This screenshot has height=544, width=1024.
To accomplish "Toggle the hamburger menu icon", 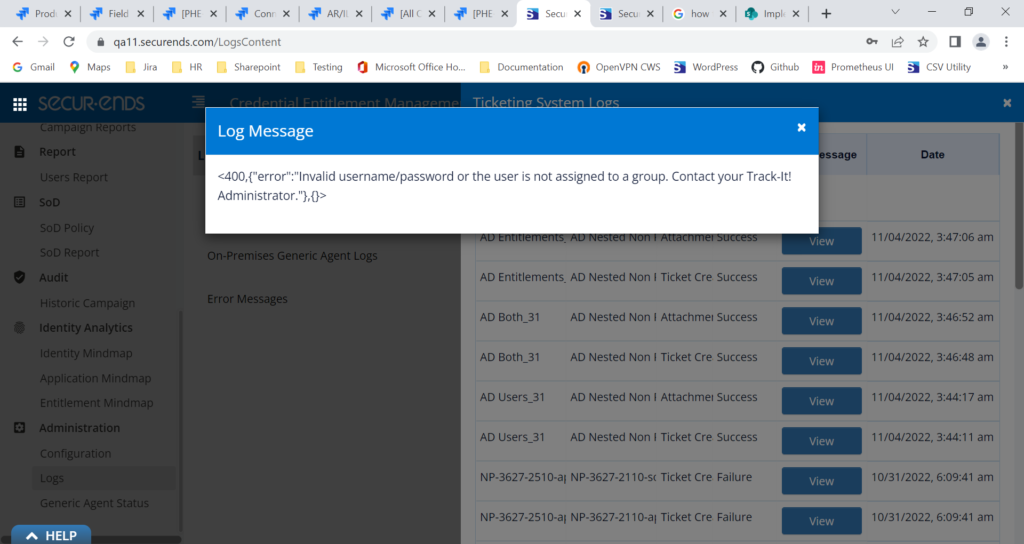I will coord(199,101).
